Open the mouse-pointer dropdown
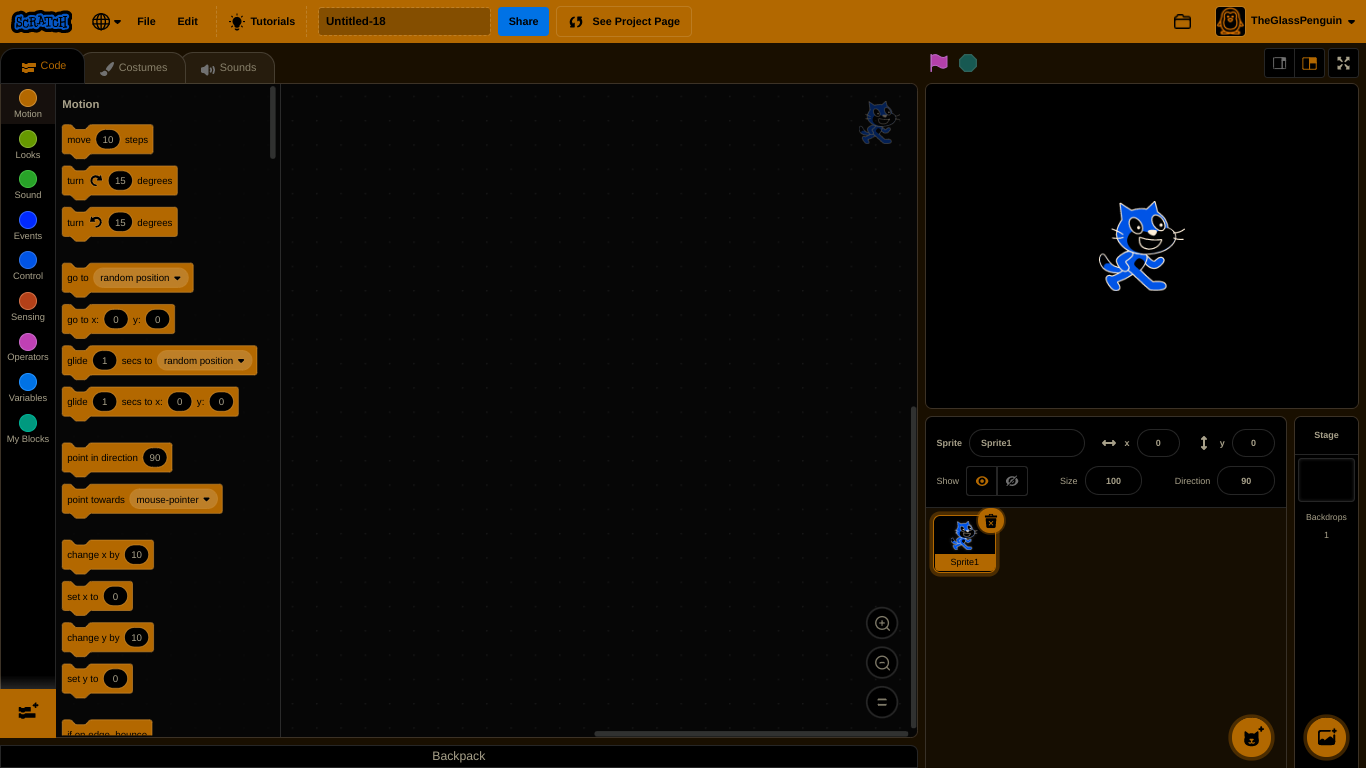Viewport: 1366px width, 768px height. [172, 499]
